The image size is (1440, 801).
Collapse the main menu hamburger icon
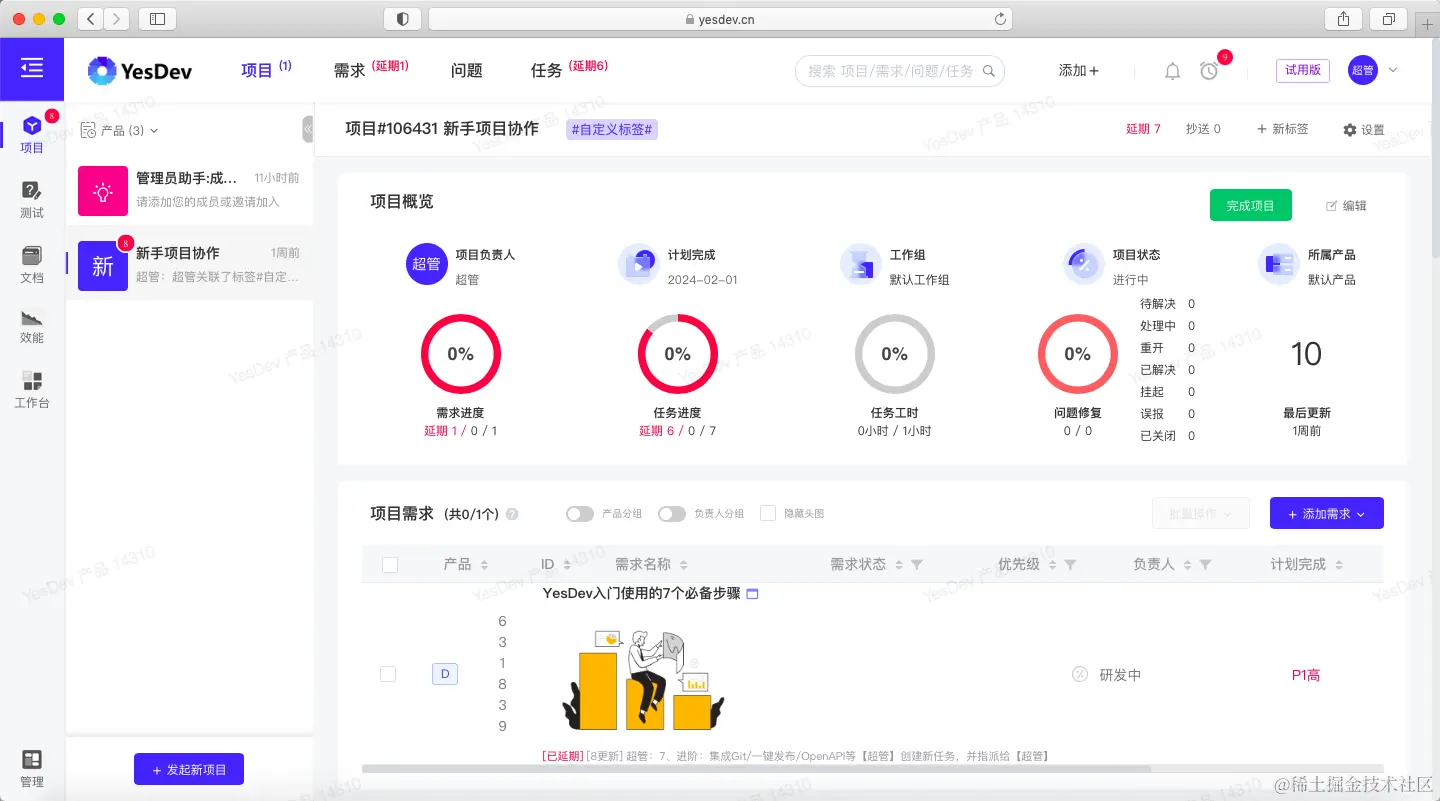[32, 68]
